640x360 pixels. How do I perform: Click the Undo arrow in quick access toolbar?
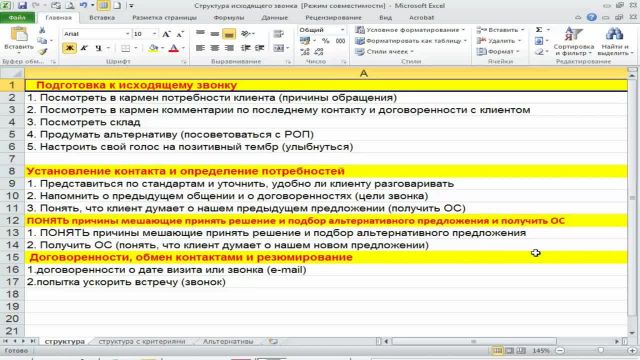83,6
